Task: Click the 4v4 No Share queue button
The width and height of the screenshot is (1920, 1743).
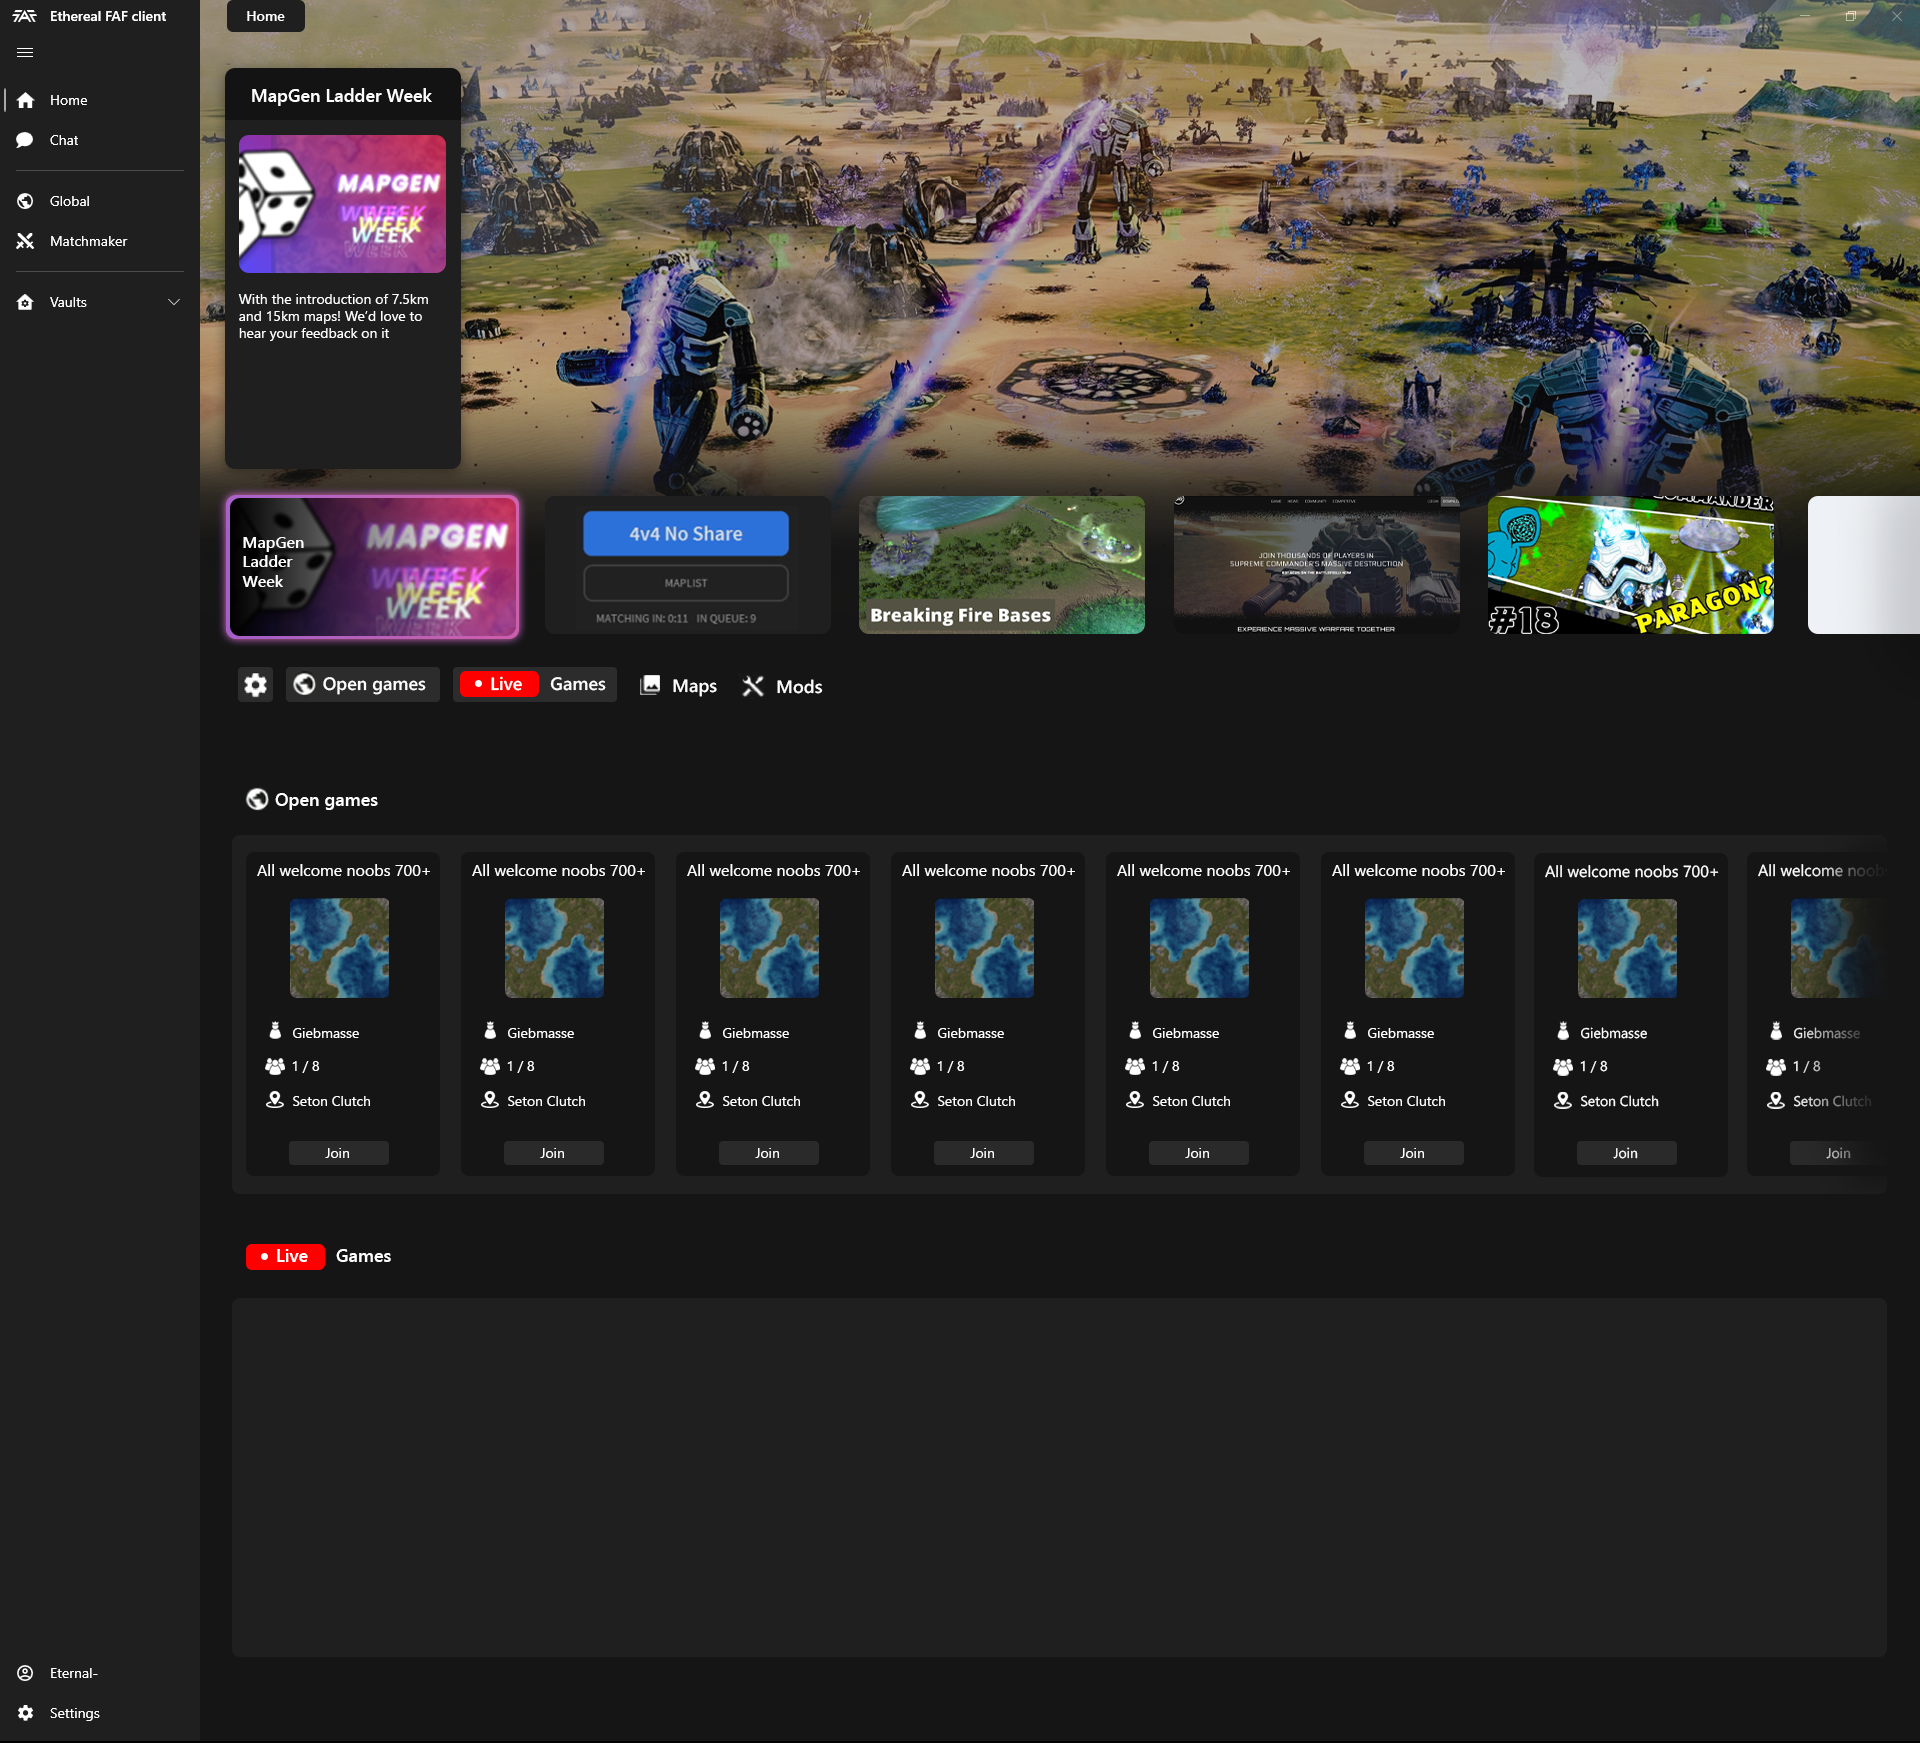Action: (x=686, y=534)
